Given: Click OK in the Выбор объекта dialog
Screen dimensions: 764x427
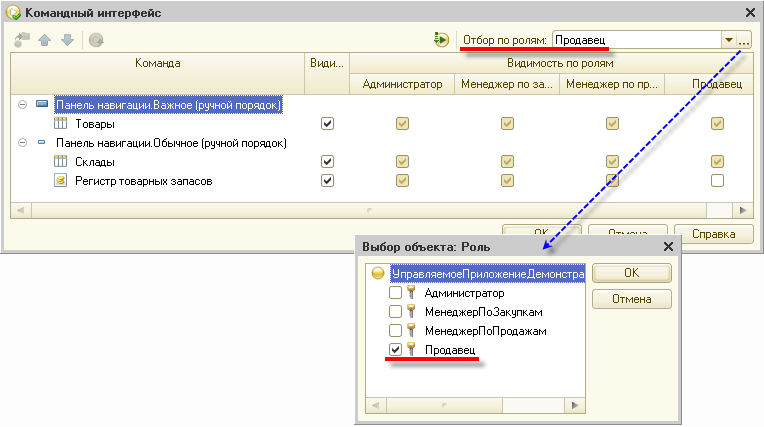Looking at the screenshot, I should coord(631,273).
